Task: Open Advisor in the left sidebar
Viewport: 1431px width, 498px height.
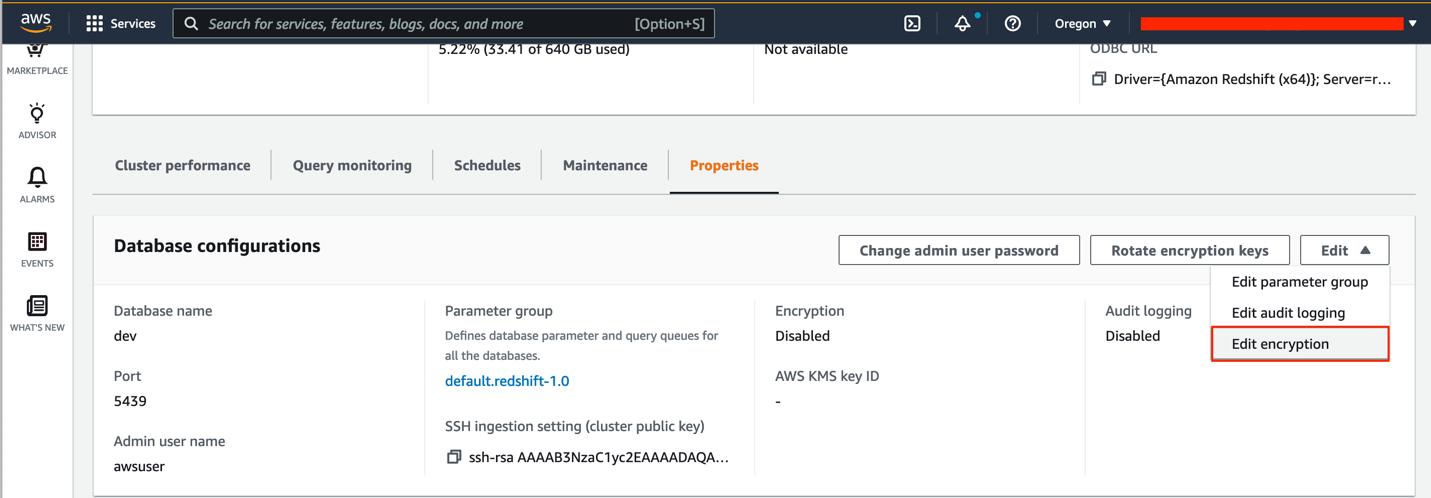Action: tap(37, 120)
